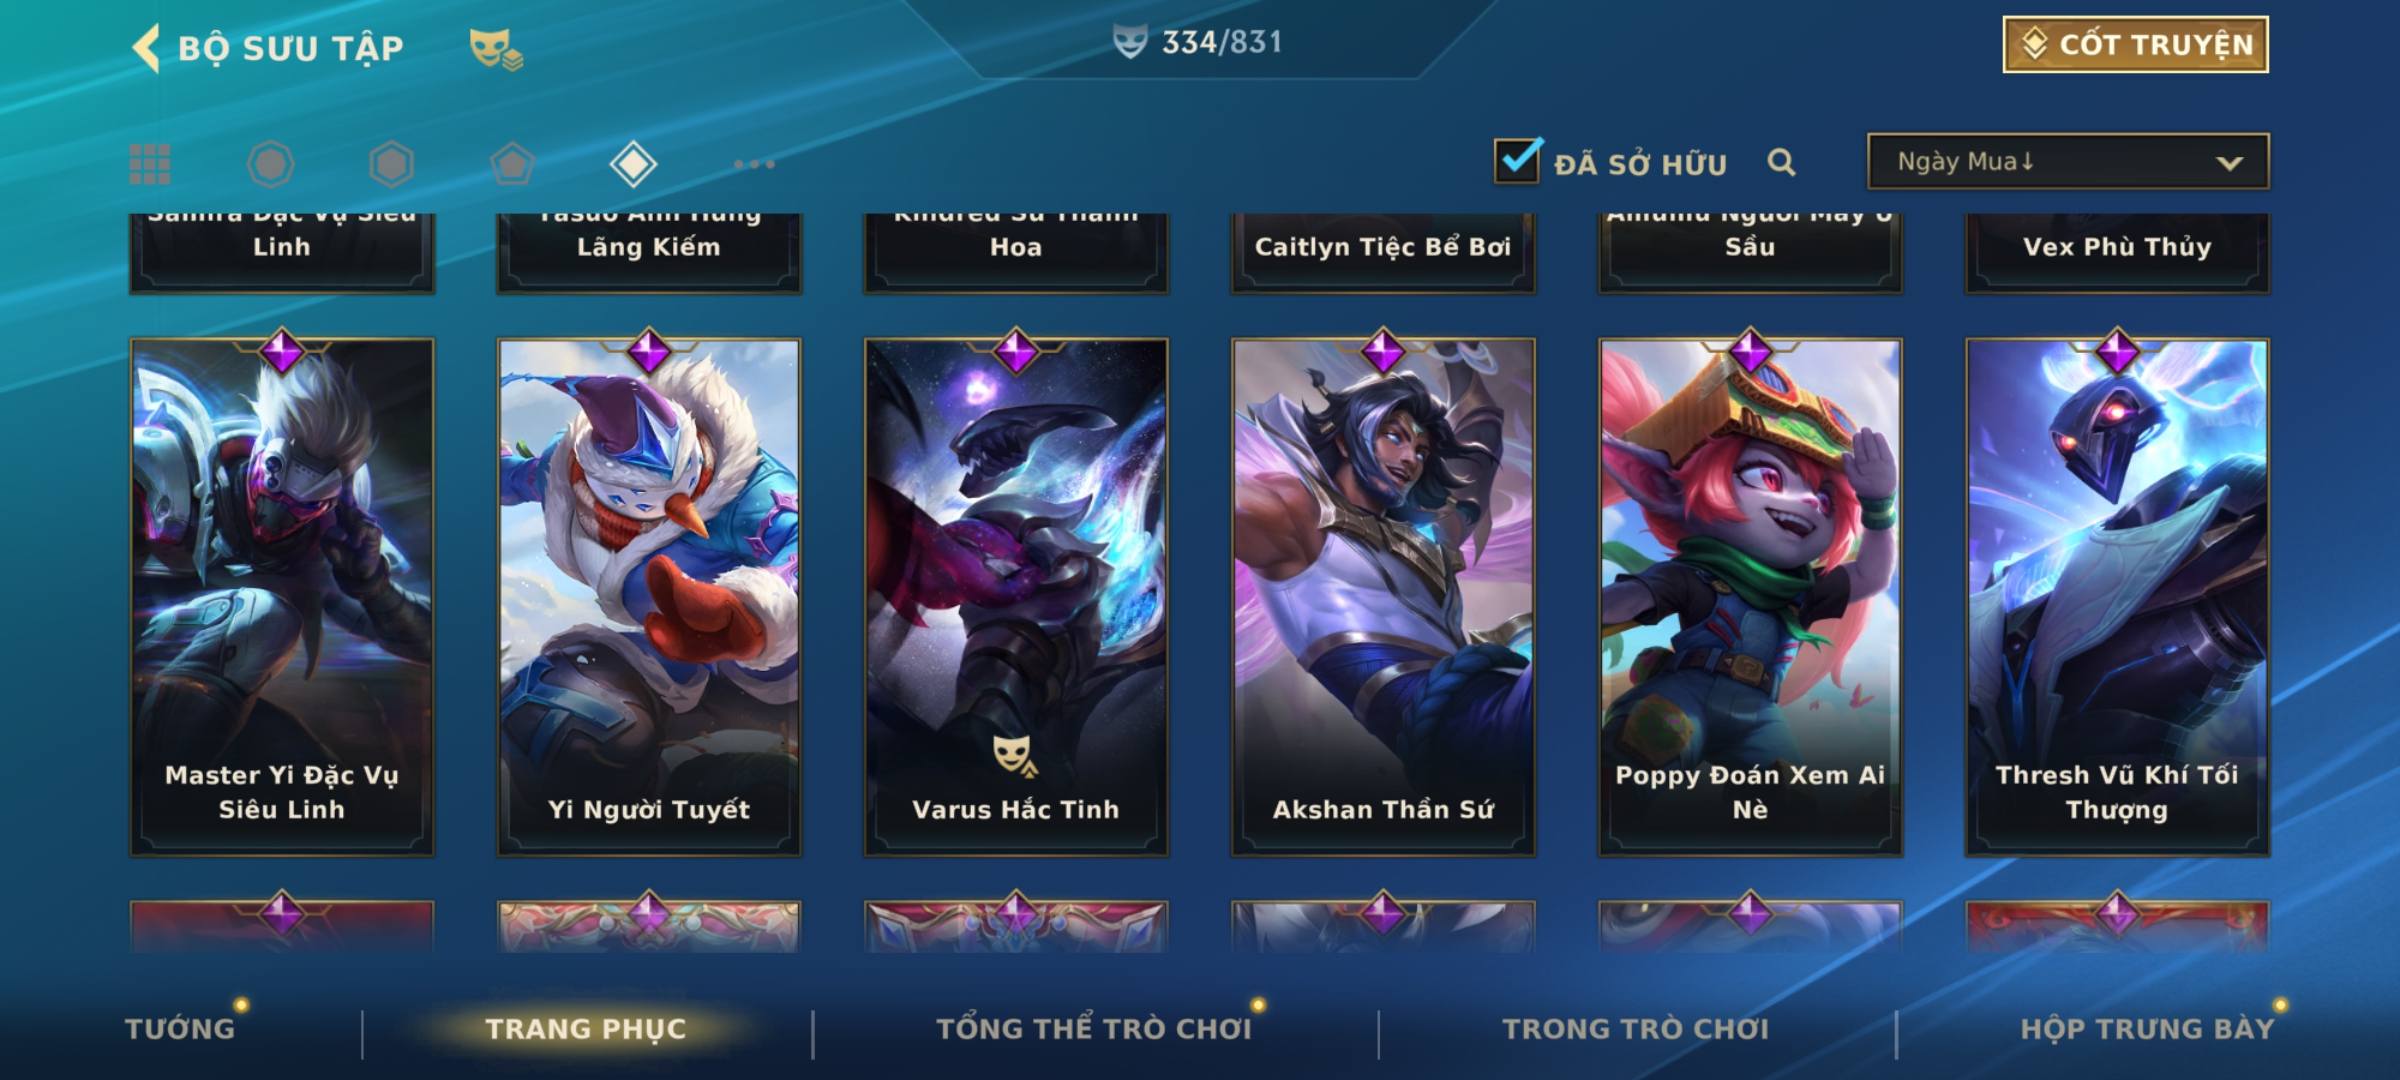Open the golden mask and coins icon
2400x1080 pixels.
pos(496,49)
